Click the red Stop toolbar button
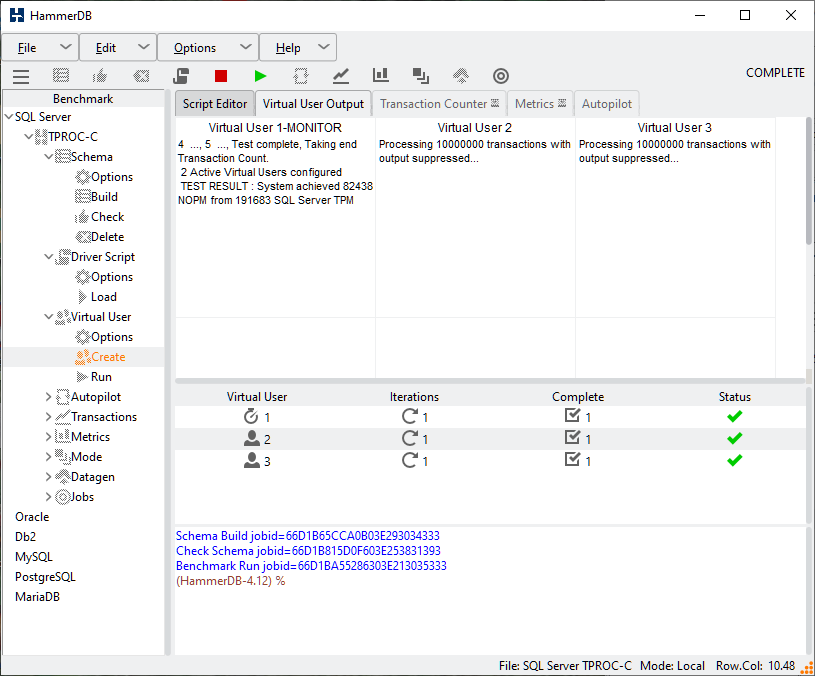Screen dimensions: 815x676 pyautogui.click(x=221, y=76)
